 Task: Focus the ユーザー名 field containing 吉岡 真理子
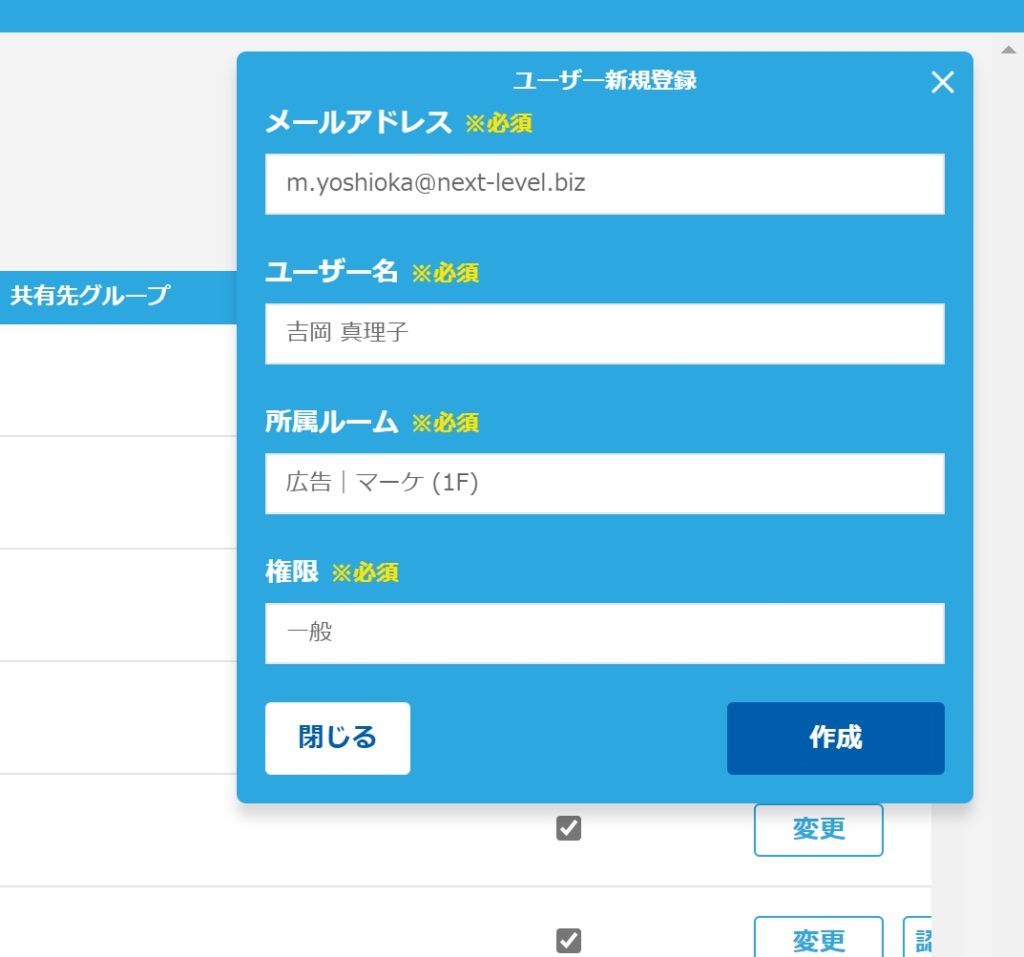[x=604, y=333]
